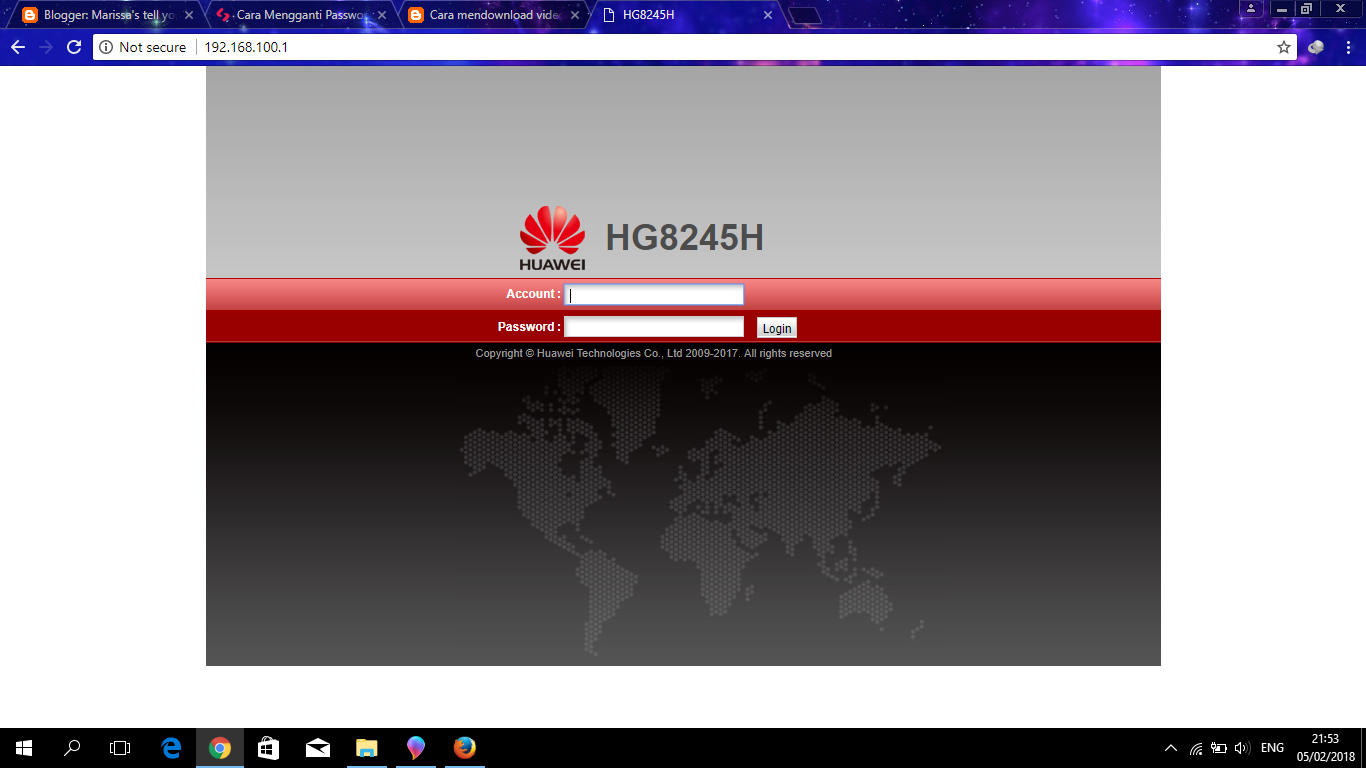Open Paint 3D from taskbar

(x=416, y=748)
